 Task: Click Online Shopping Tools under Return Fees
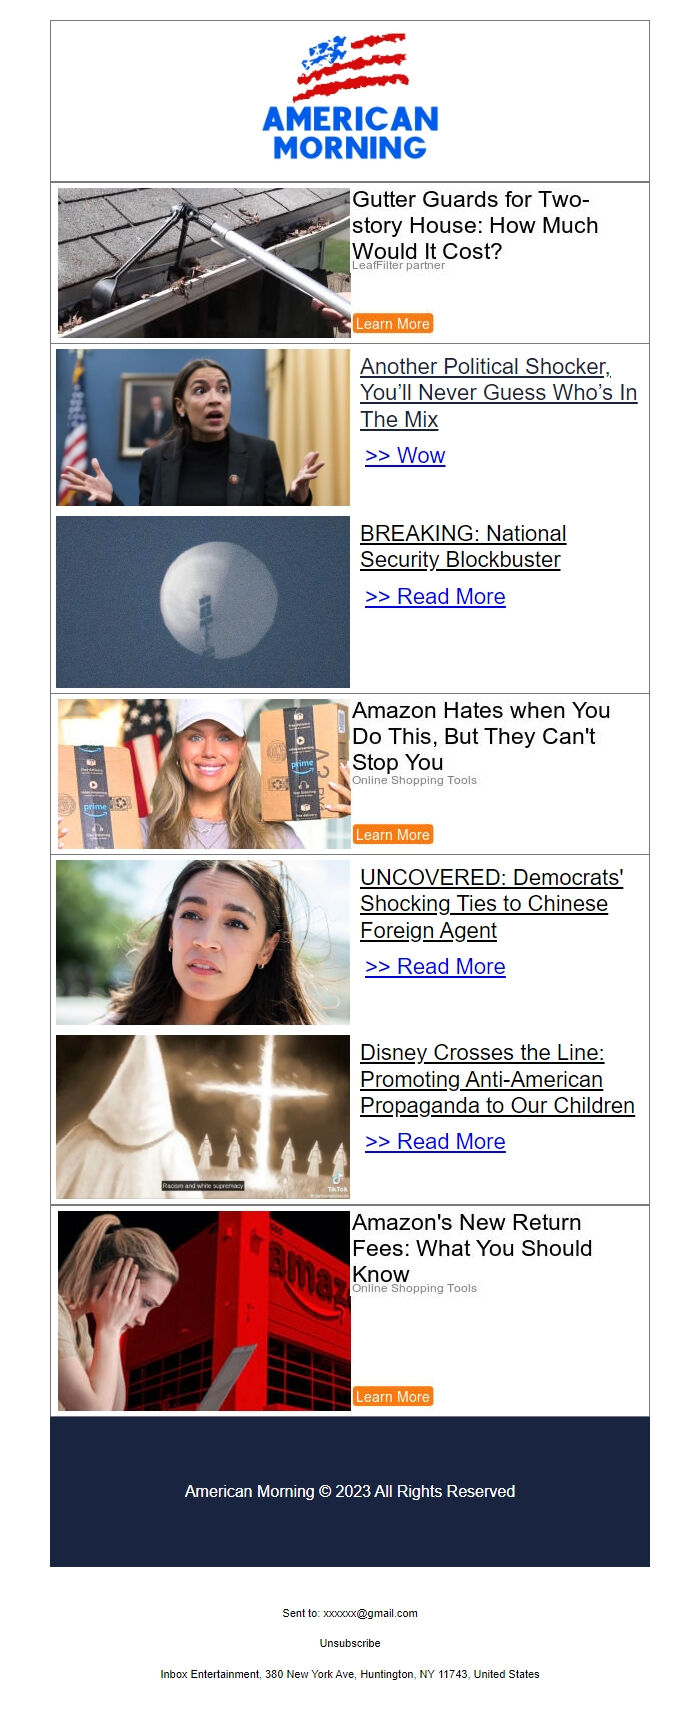coord(414,1289)
